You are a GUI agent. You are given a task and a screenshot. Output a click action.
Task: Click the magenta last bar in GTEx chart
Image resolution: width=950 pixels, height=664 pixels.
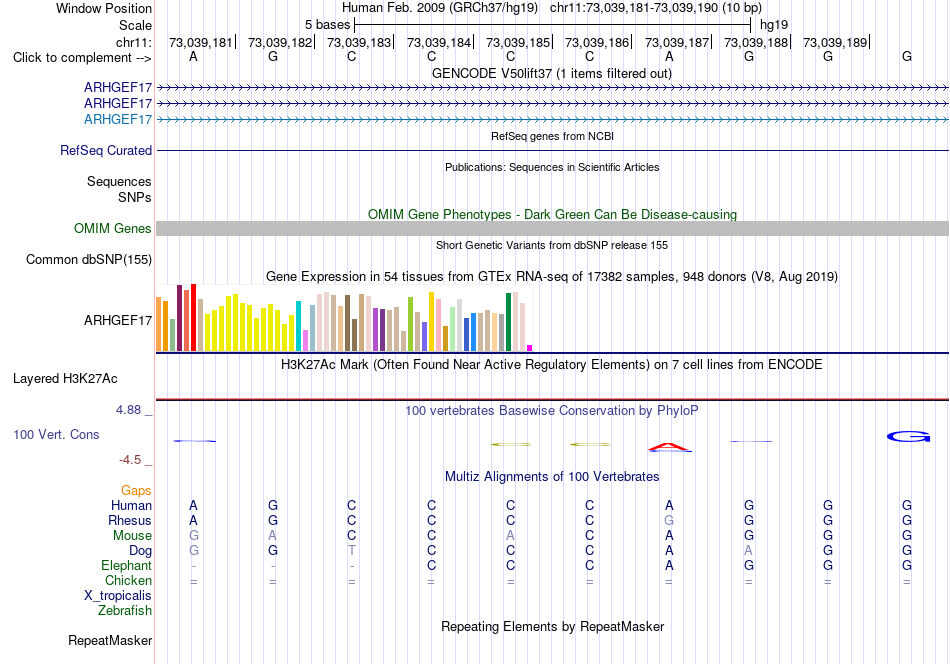point(530,348)
